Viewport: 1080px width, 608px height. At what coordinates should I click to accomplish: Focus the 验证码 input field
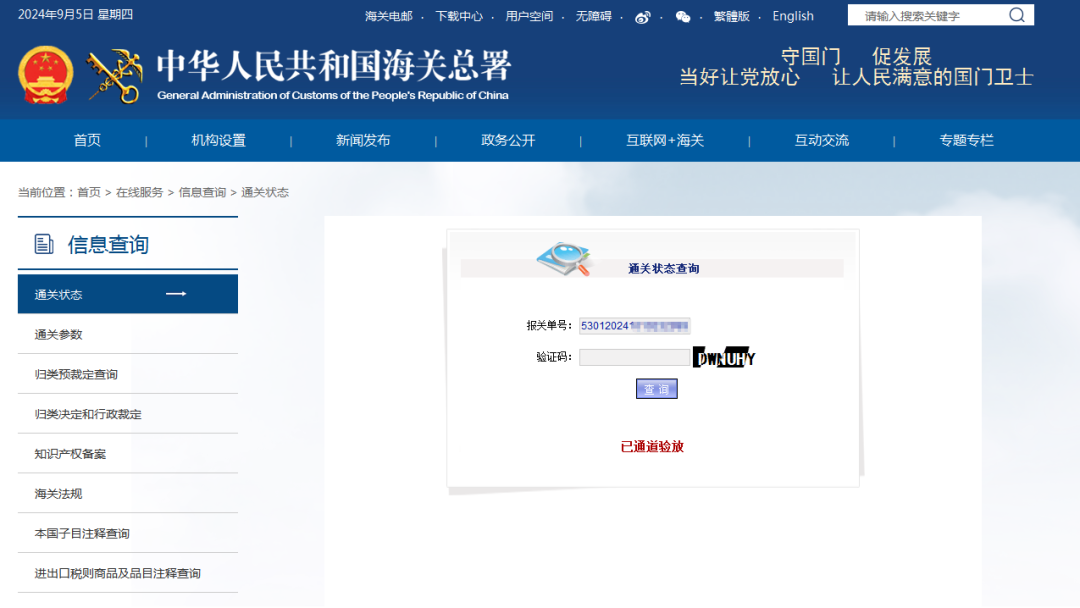pos(634,357)
